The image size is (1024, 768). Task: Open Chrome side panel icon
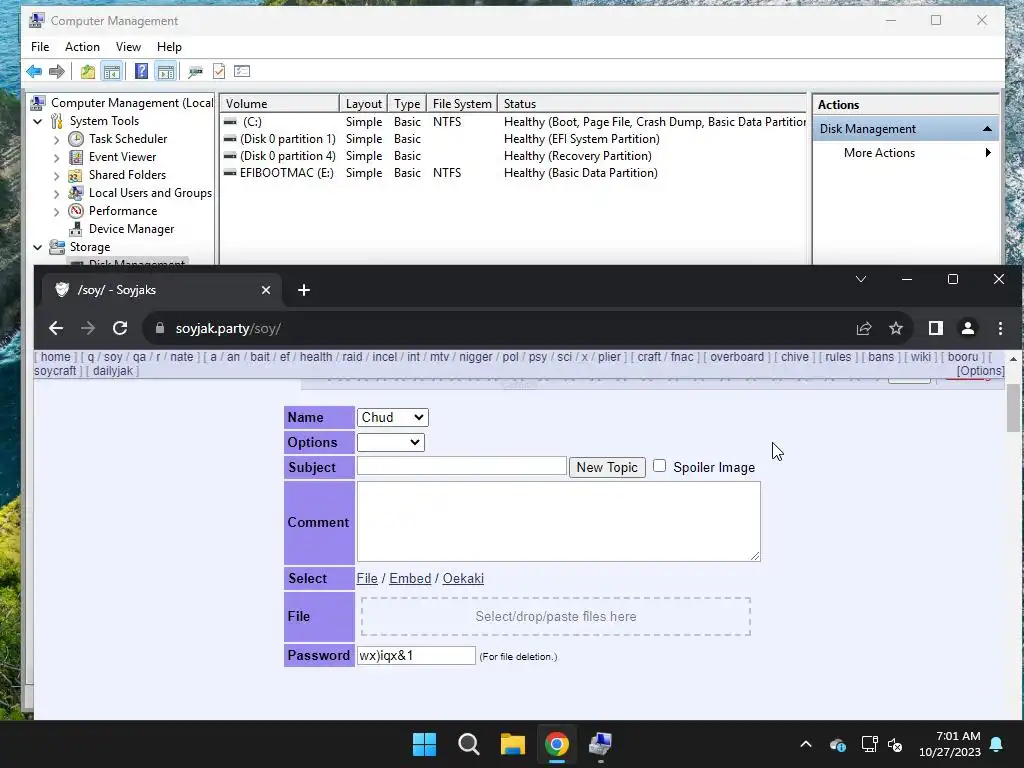[x=936, y=328]
